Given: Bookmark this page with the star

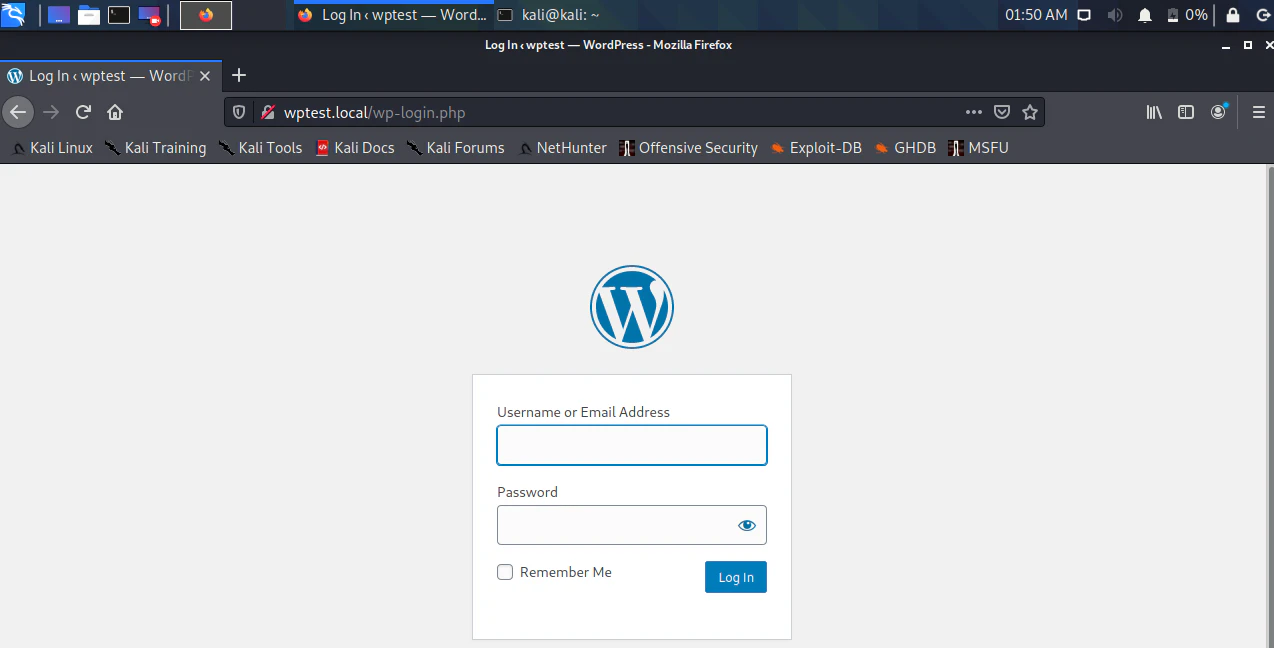Looking at the screenshot, I should [x=1030, y=113].
